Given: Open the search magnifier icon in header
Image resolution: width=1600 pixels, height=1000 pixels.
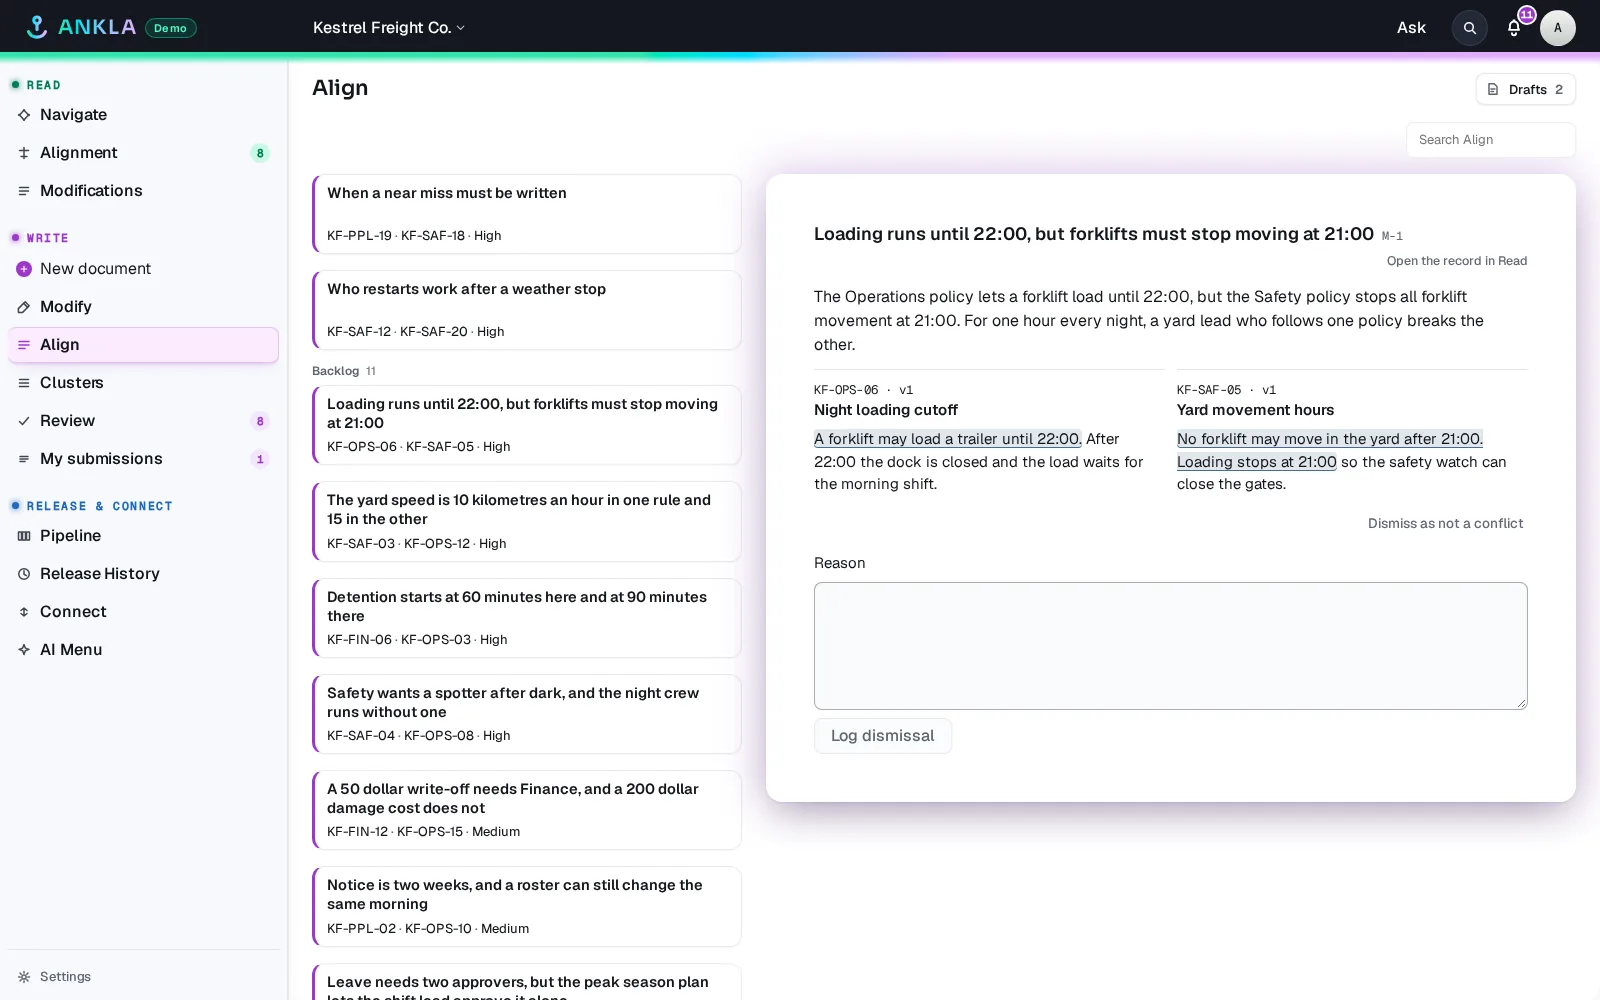Looking at the screenshot, I should pos(1470,28).
